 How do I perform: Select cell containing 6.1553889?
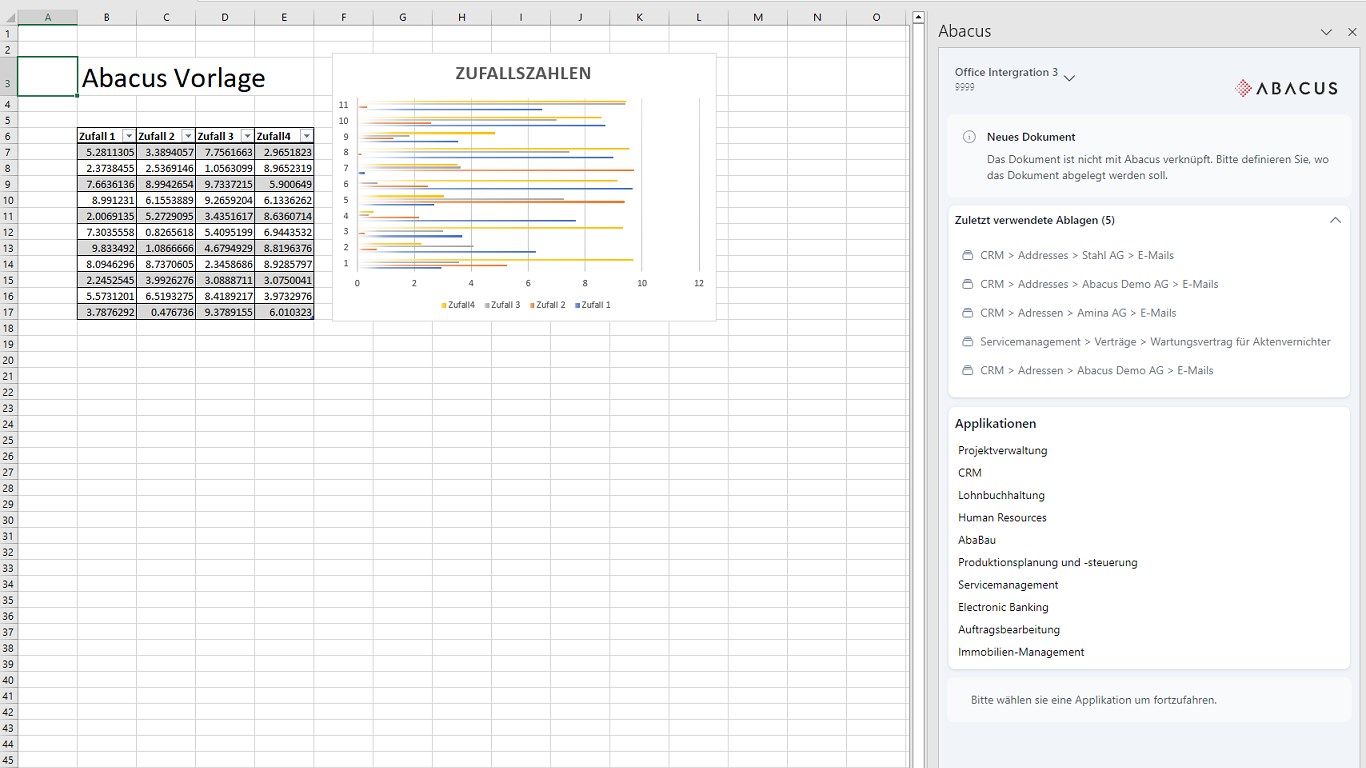click(166, 200)
